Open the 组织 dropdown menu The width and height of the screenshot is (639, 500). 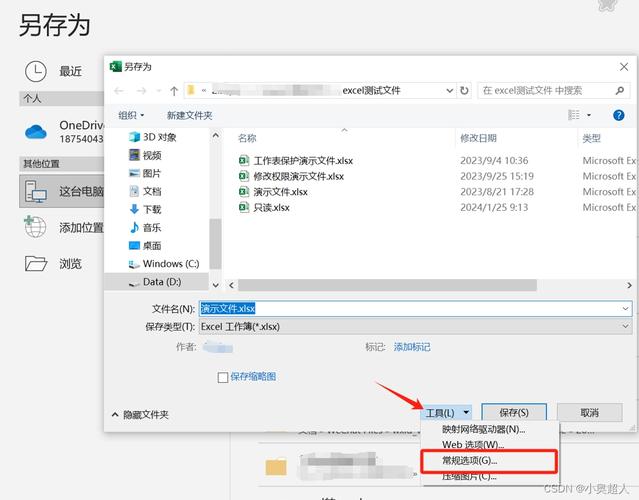point(131,115)
